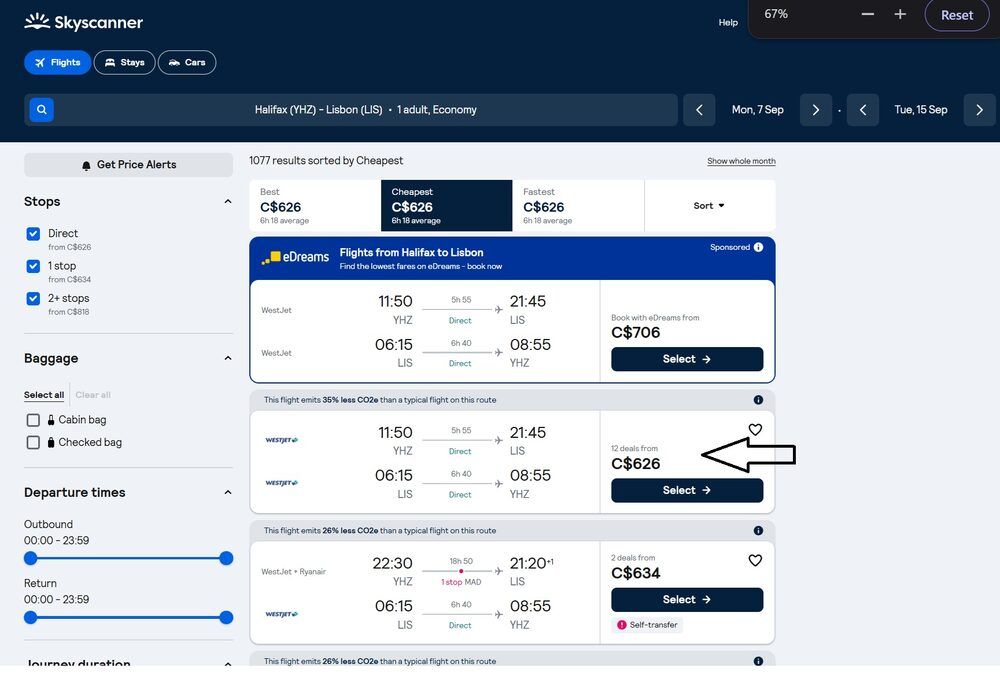Collapse the Departure times section
1000x675 pixels.
click(x=228, y=493)
